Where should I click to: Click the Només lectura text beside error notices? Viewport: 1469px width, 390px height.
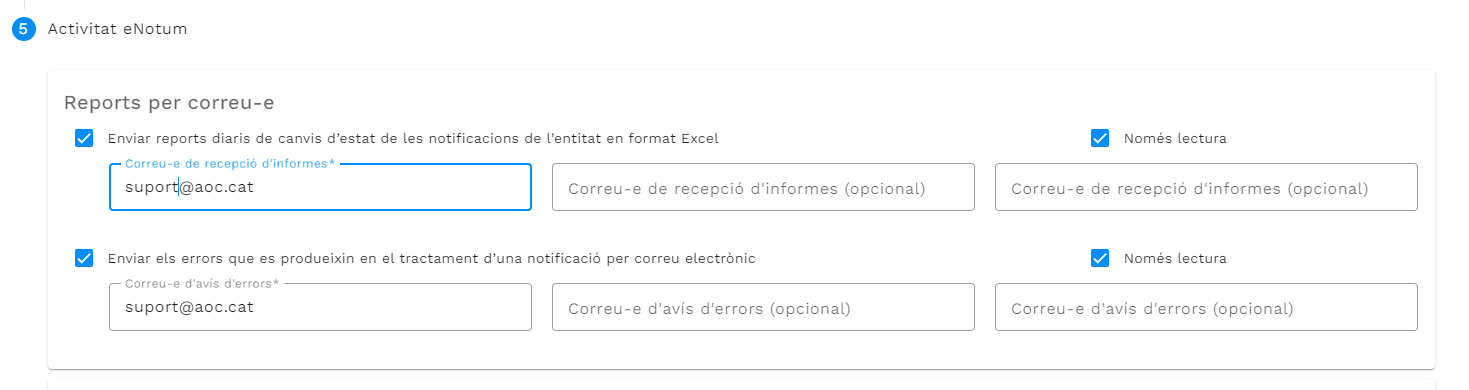[x=1175, y=258]
